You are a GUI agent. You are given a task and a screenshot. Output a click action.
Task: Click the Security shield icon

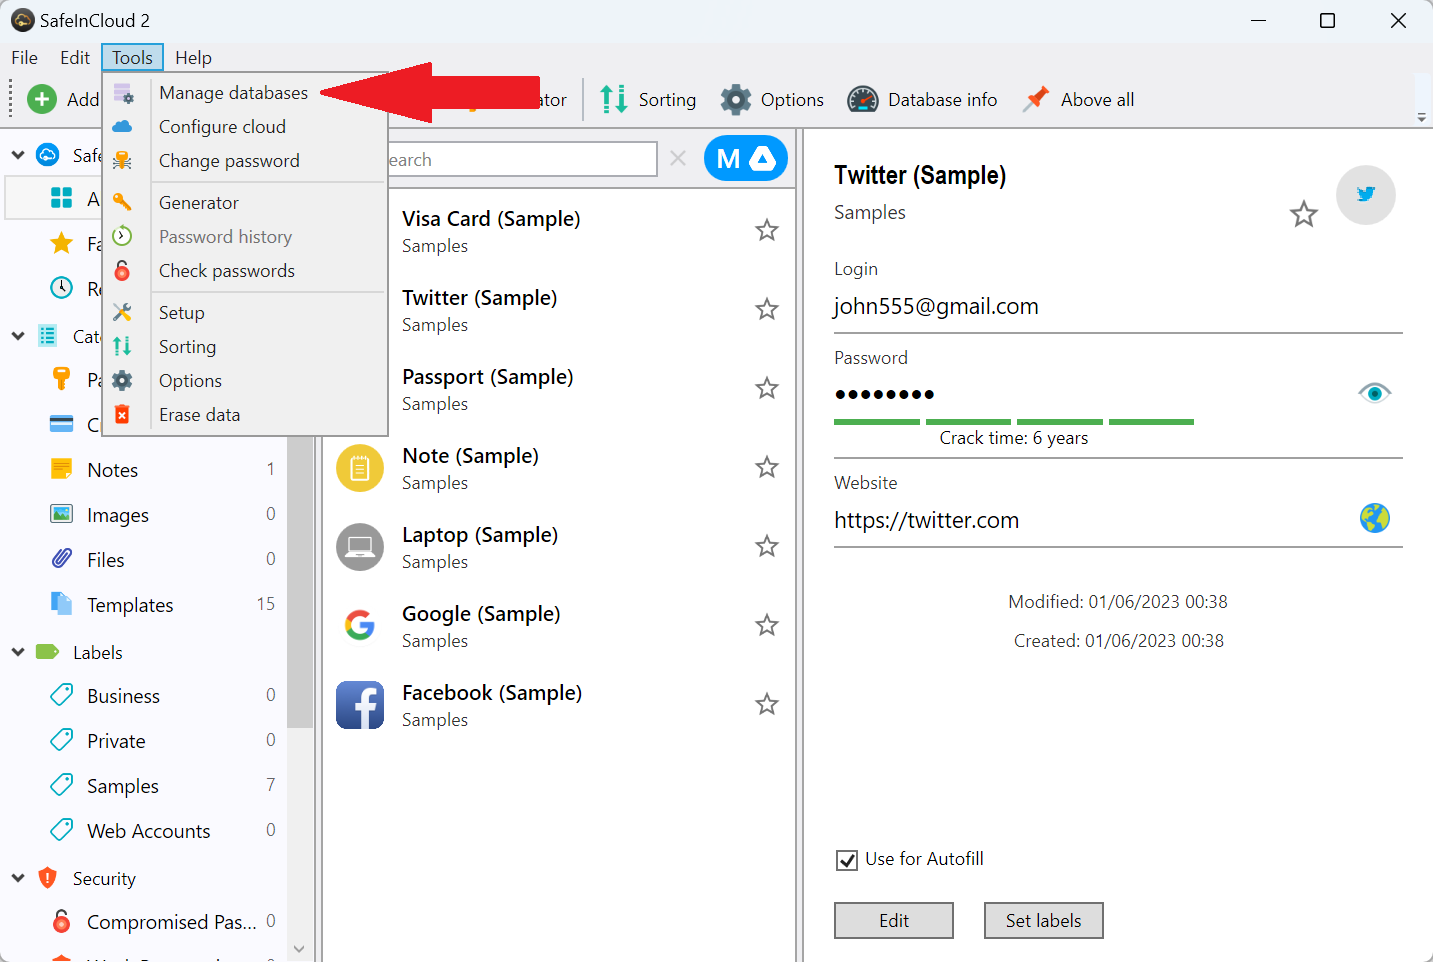tap(47, 878)
